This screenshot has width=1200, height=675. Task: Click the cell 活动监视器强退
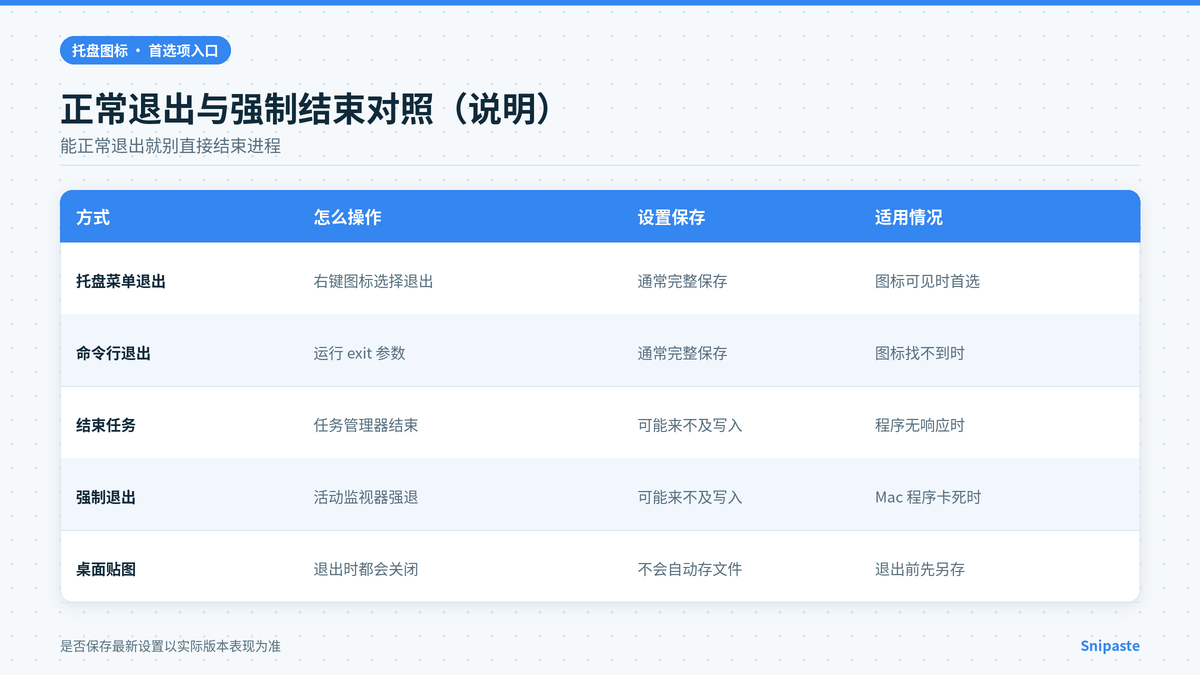point(366,497)
